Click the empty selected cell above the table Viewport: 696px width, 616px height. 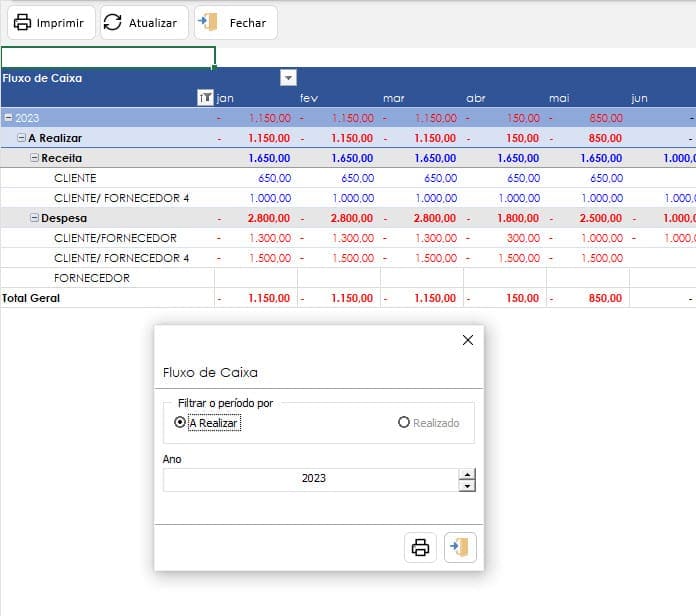coord(108,57)
